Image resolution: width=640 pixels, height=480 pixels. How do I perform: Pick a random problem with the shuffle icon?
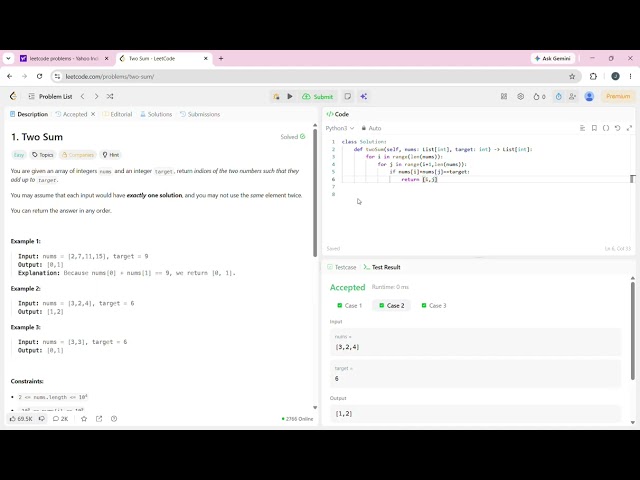click(110, 96)
